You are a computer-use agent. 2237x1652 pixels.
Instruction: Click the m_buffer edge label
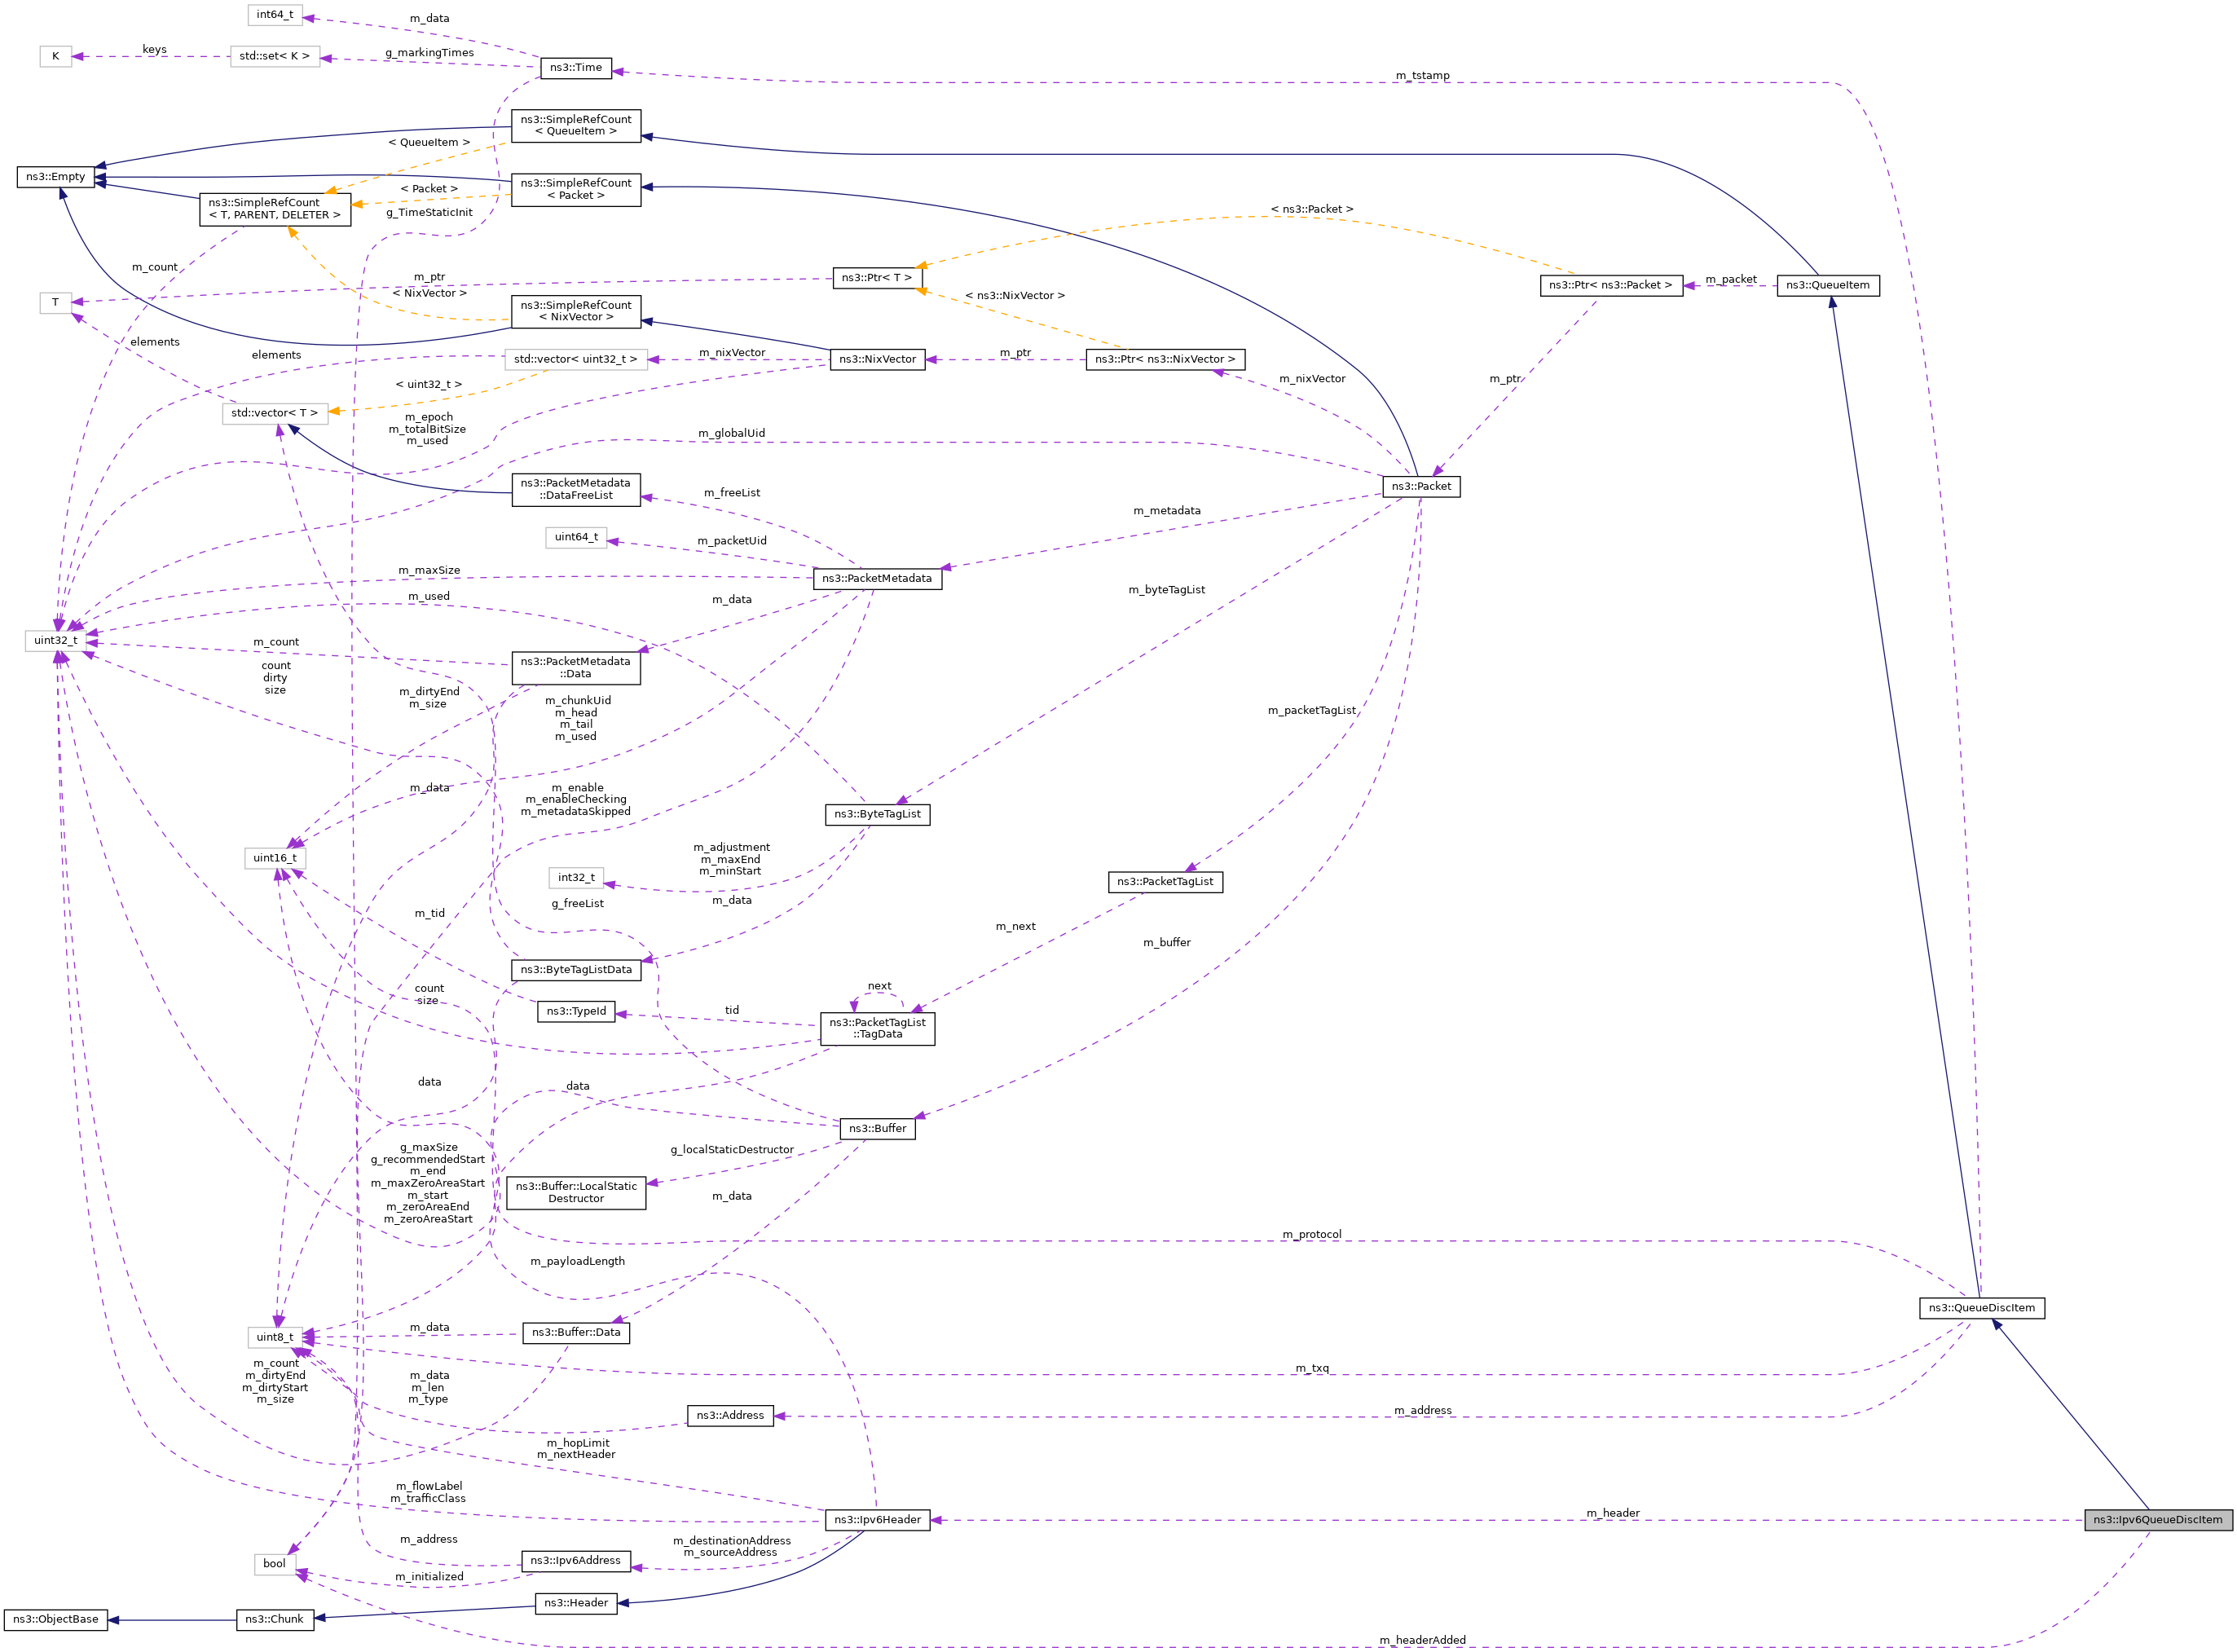coord(1166,943)
